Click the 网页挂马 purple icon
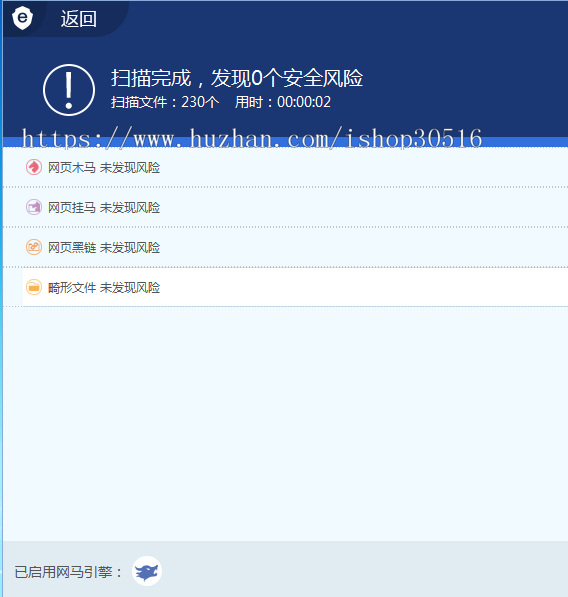Screen dimensions: 568x597 coord(34,207)
